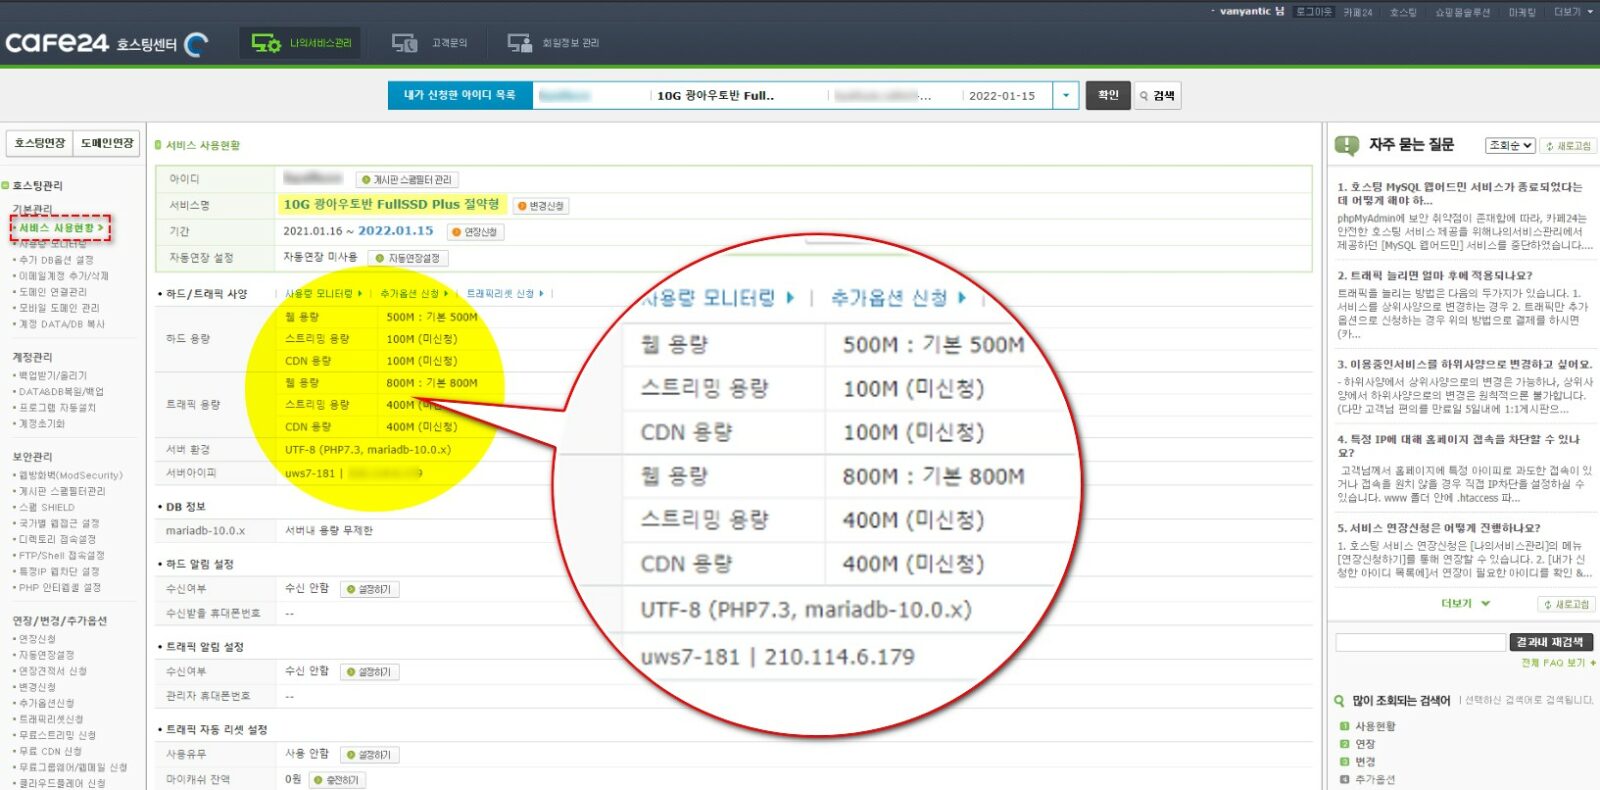1600x790 pixels.
Task: Click the 자동연장설정 button in the main panel
Action: 408,258
